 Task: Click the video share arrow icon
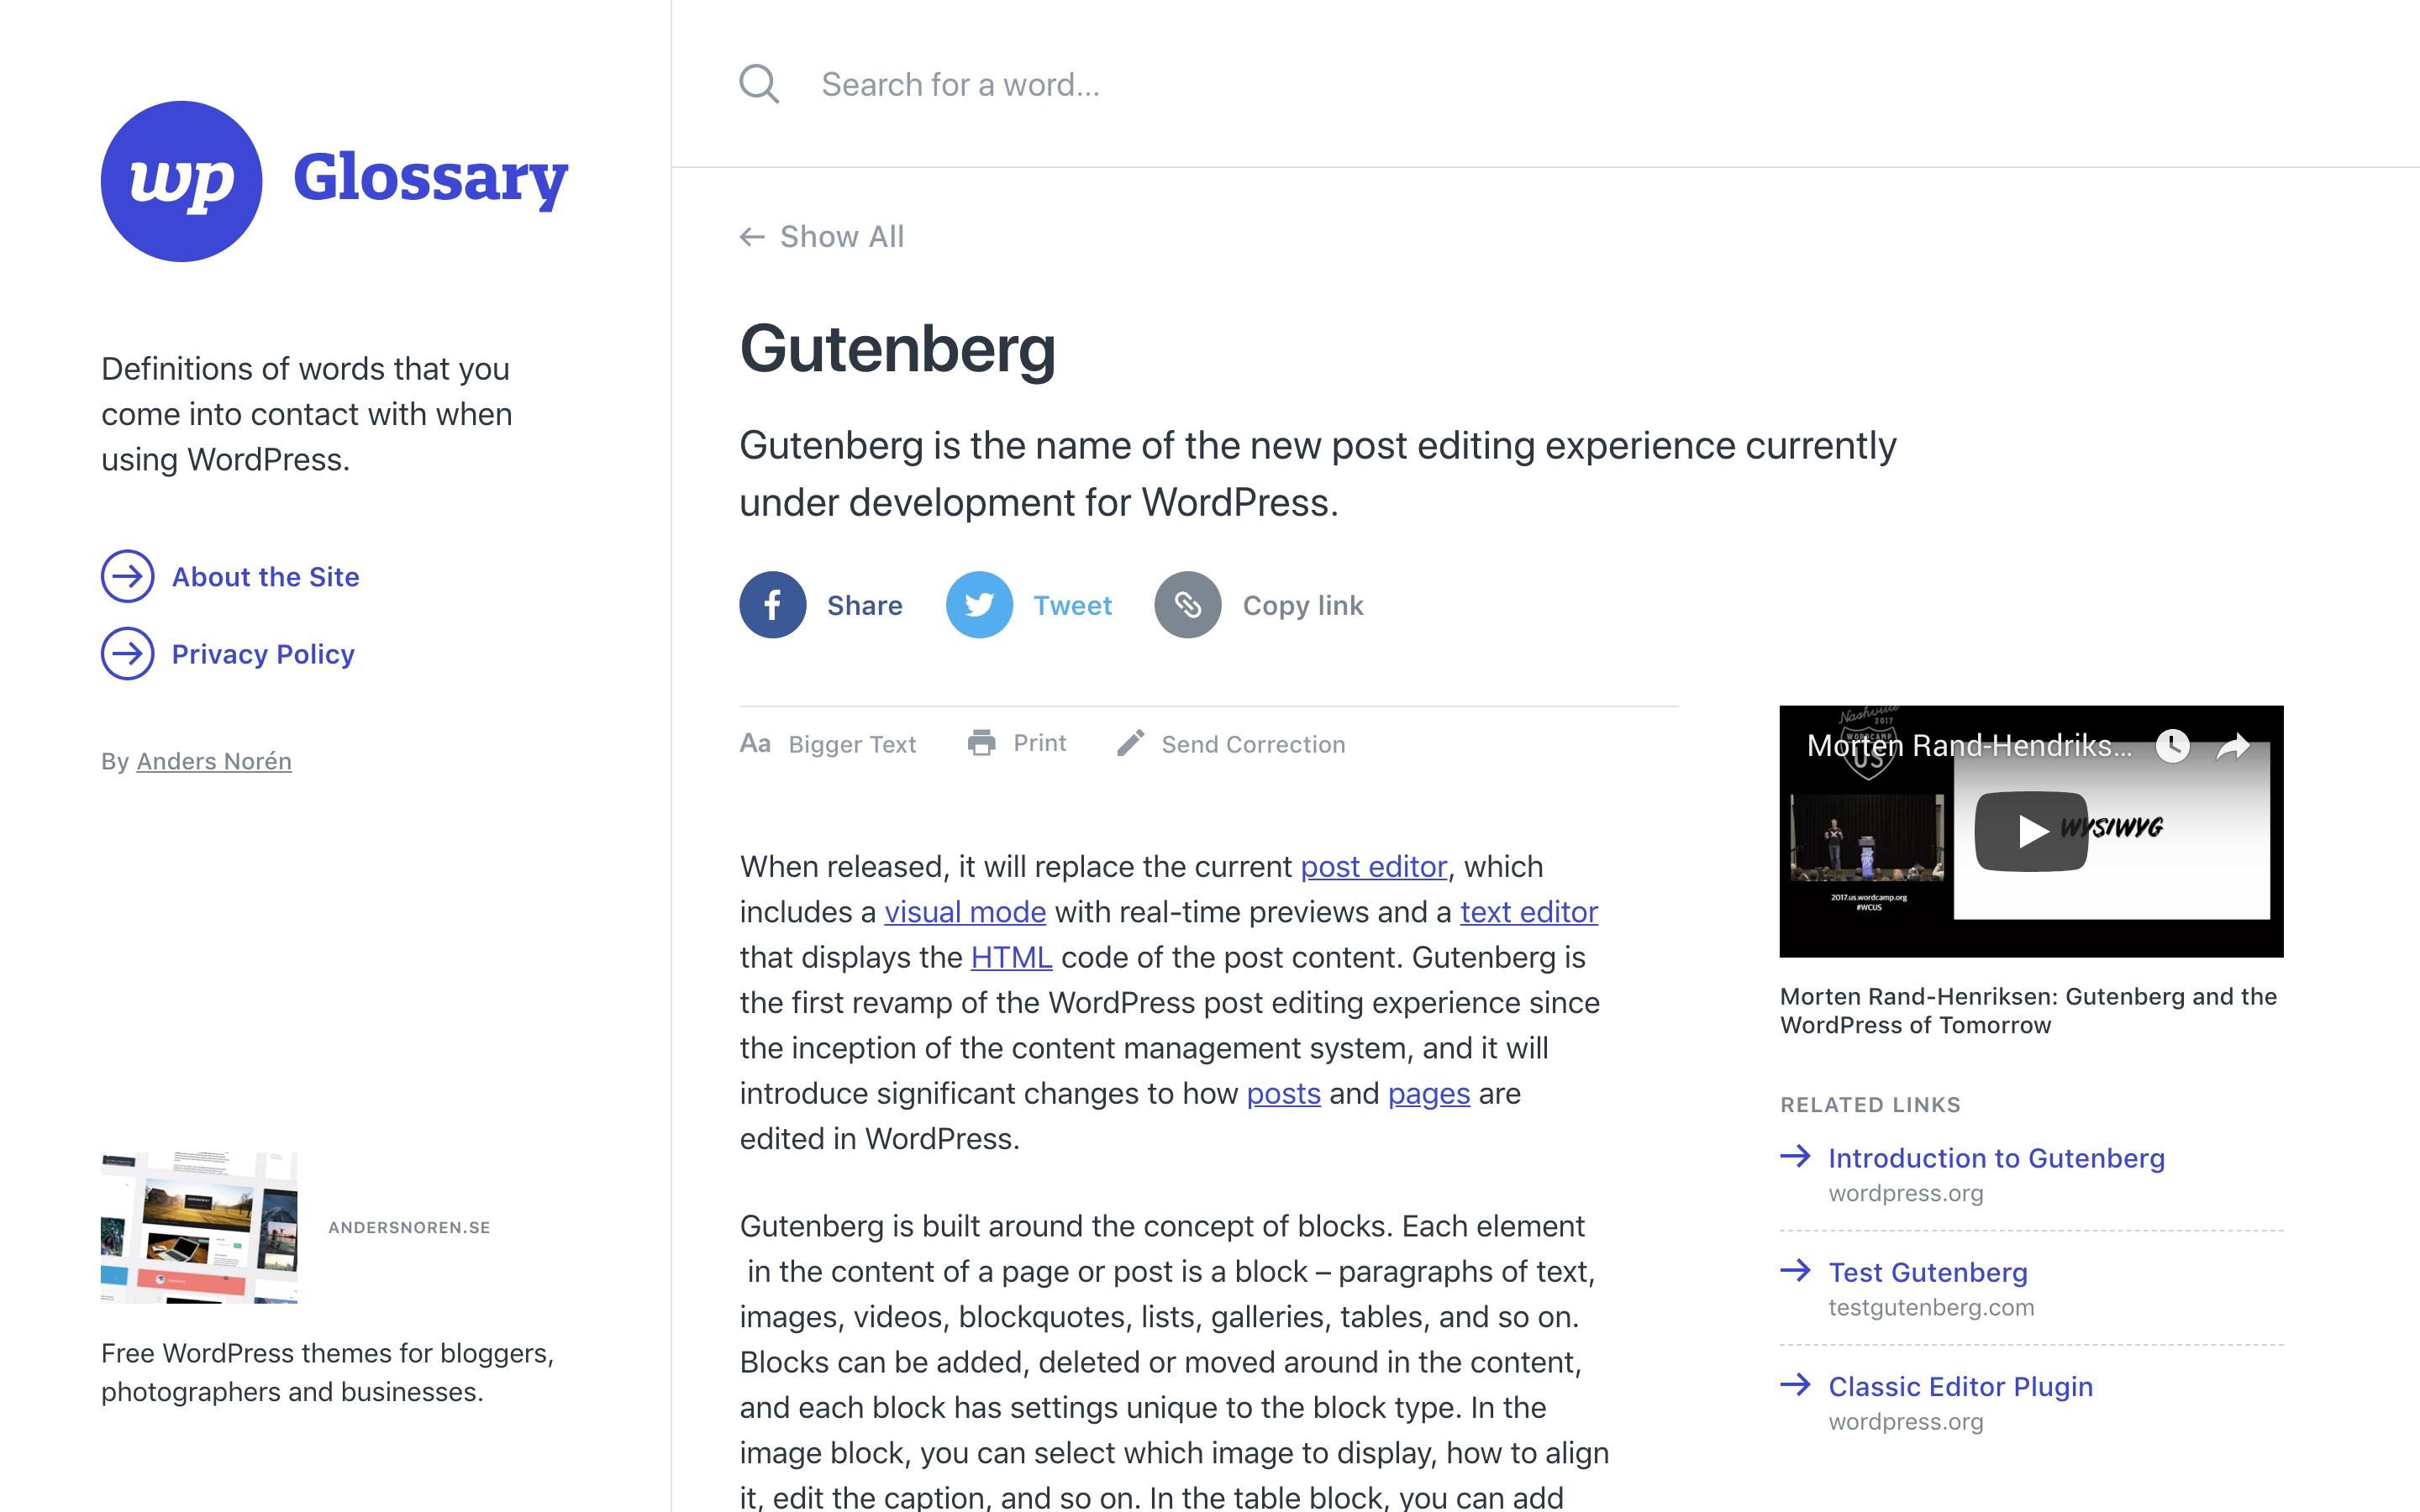point(2233,746)
